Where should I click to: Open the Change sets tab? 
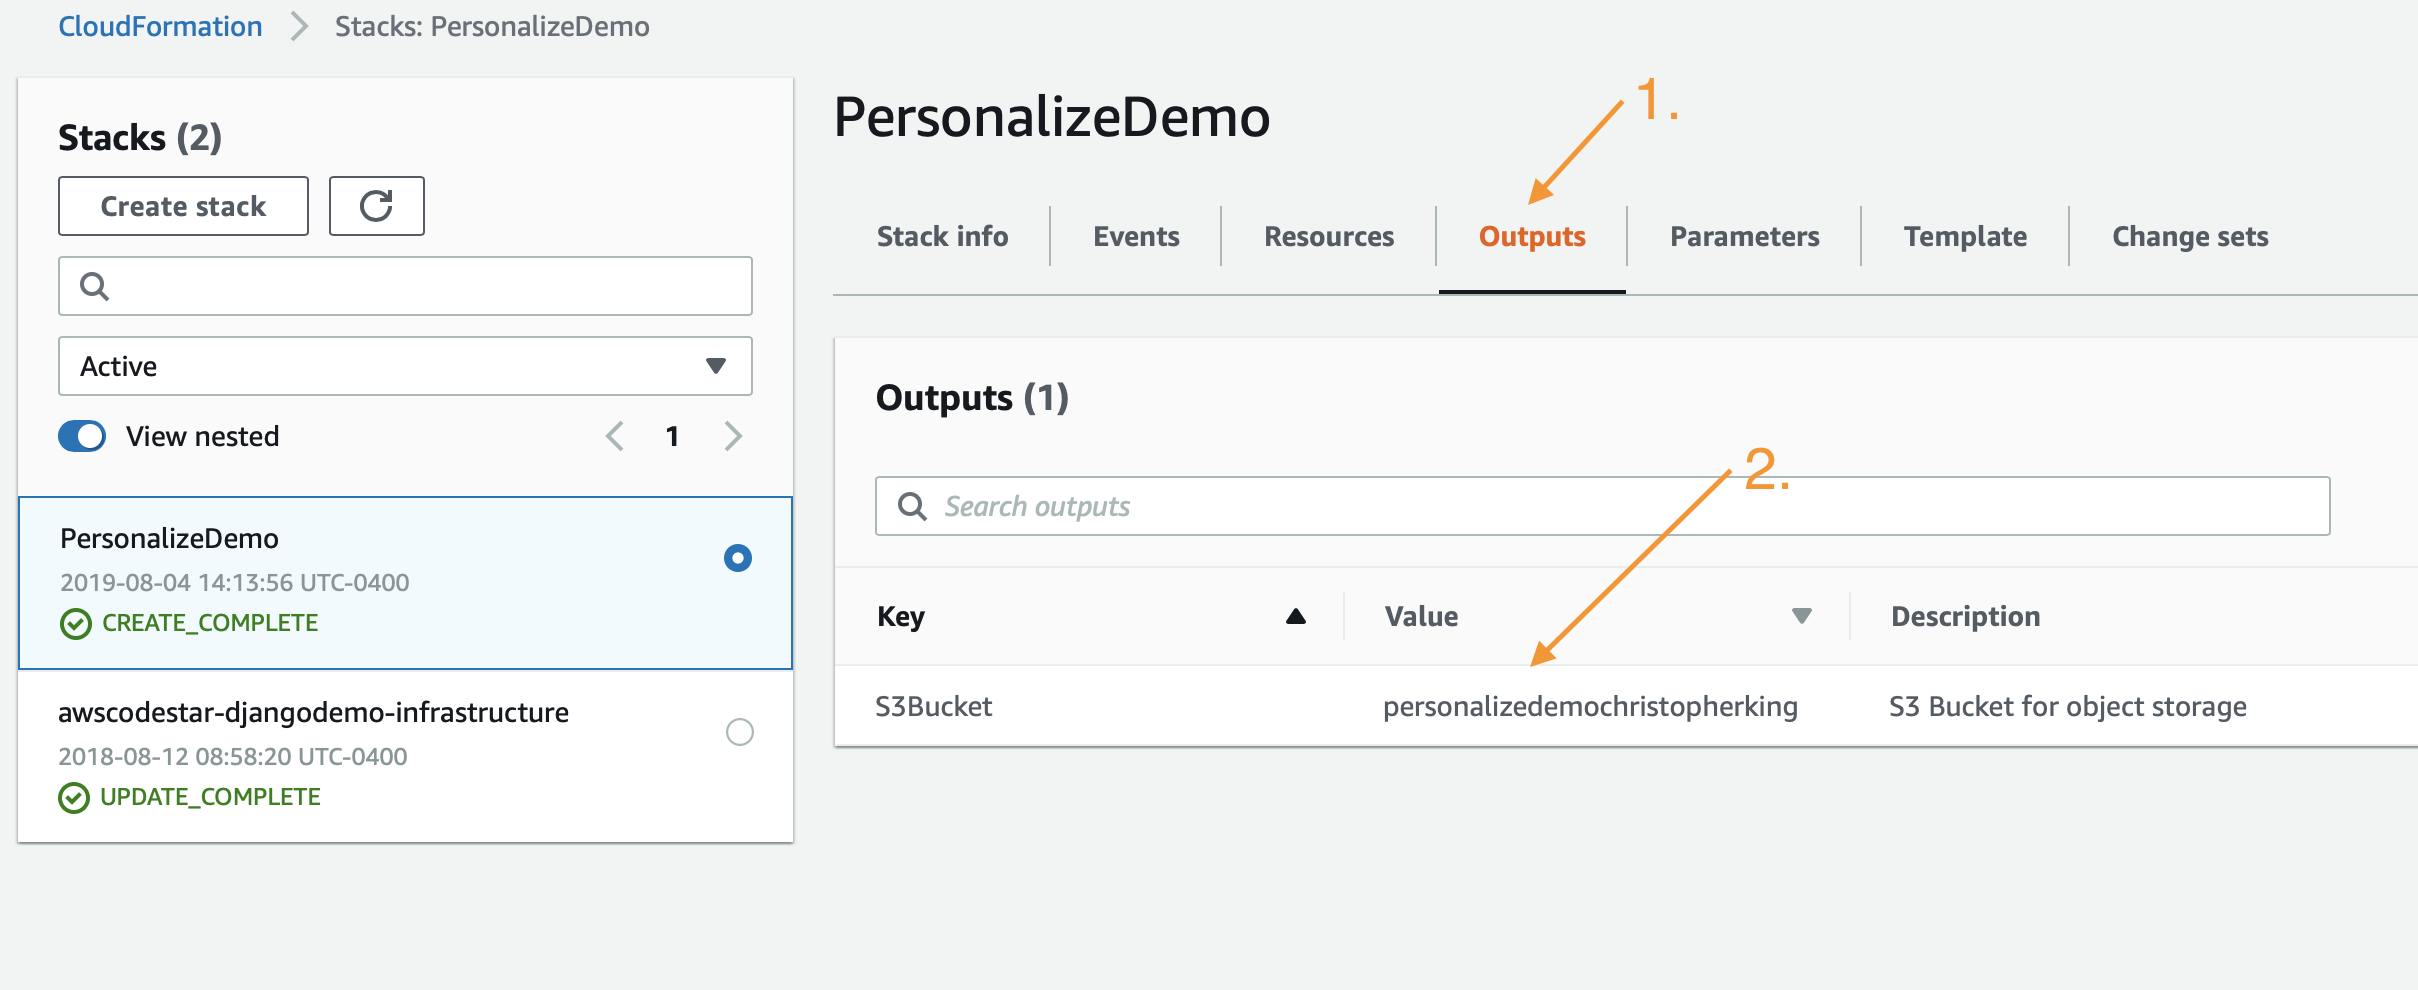click(2190, 237)
